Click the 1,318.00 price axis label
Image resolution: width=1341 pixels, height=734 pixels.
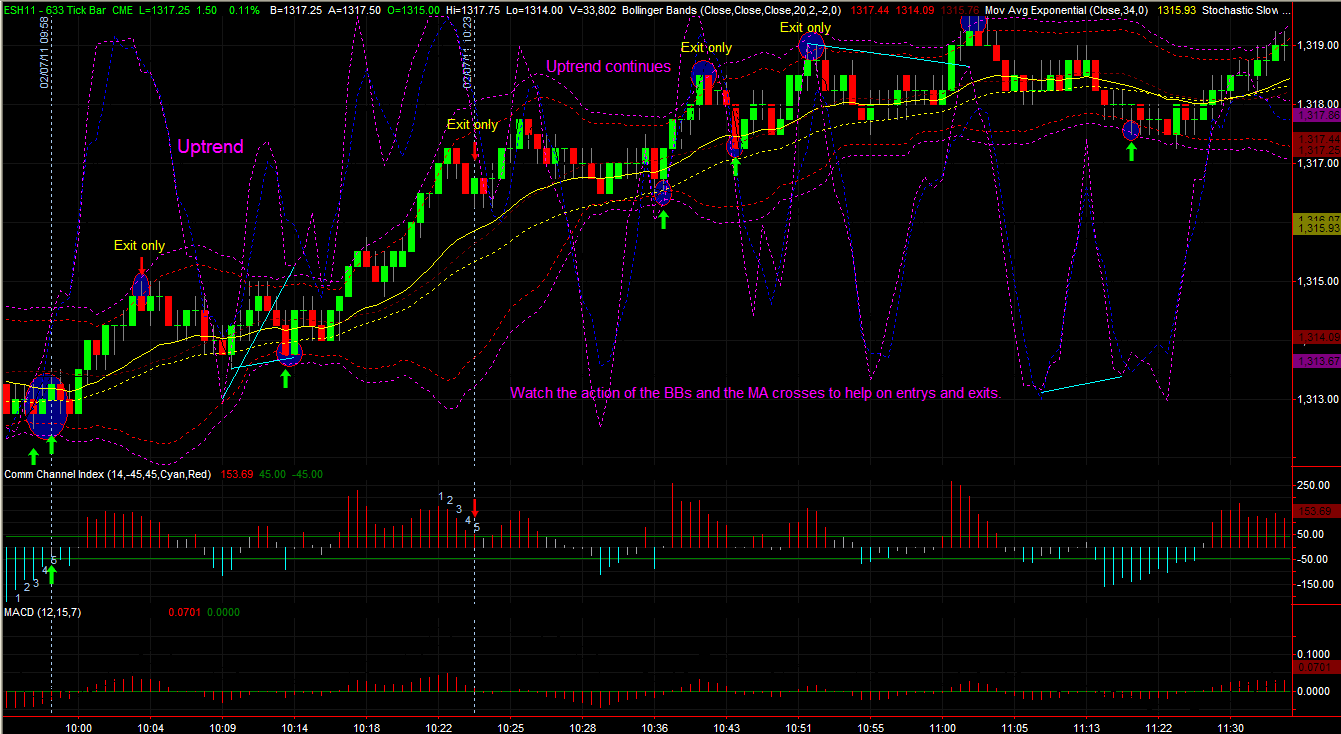pos(1316,104)
